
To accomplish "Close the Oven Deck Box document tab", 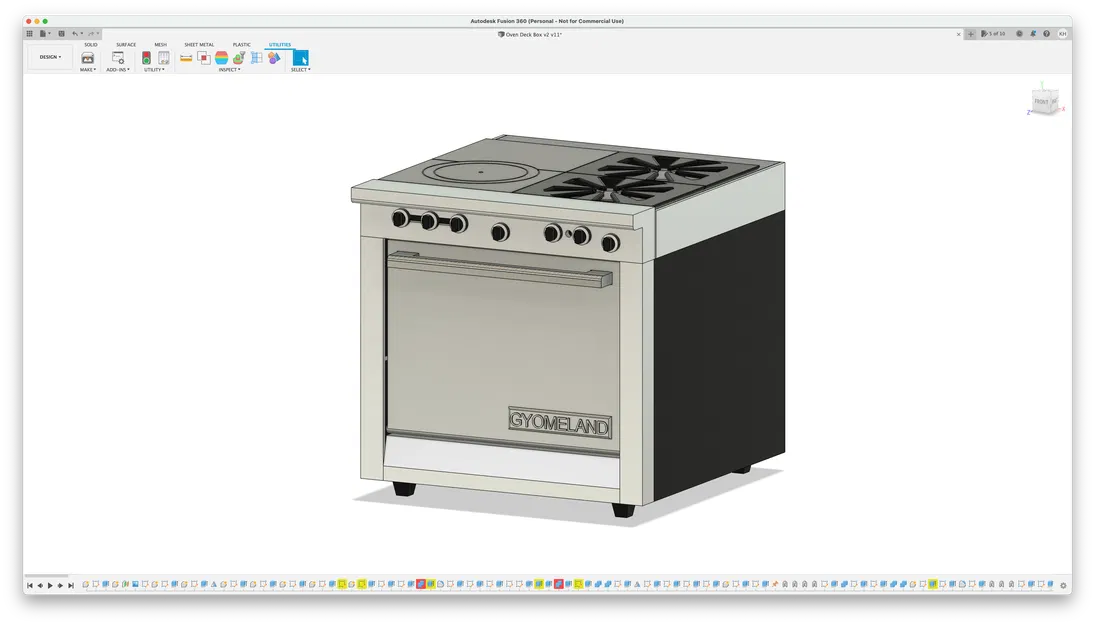I will 958,34.
